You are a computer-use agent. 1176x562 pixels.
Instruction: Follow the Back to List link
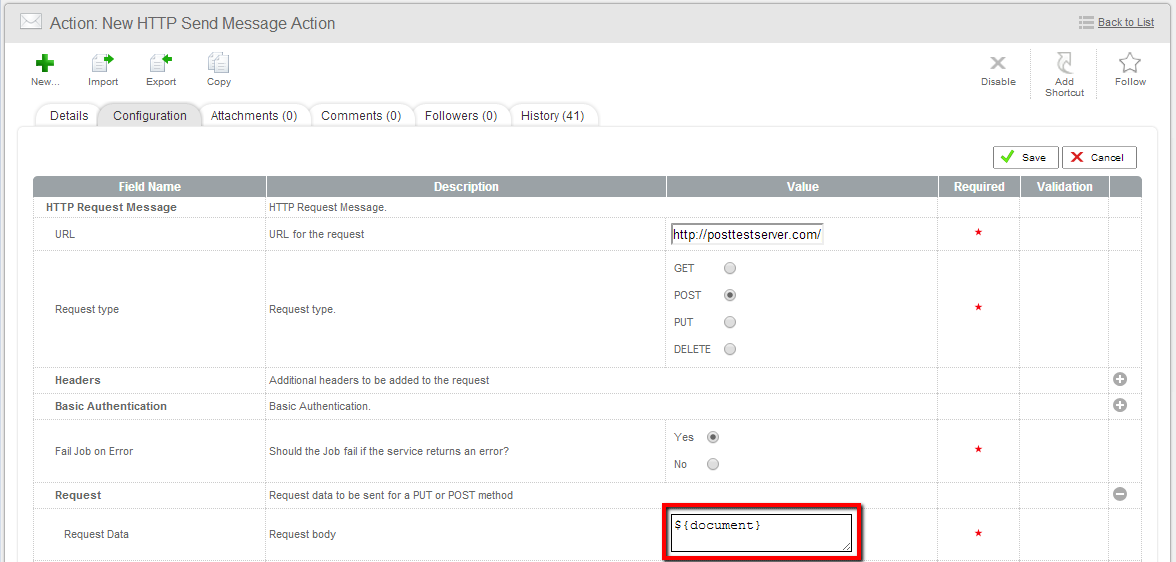pos(1125,22)
